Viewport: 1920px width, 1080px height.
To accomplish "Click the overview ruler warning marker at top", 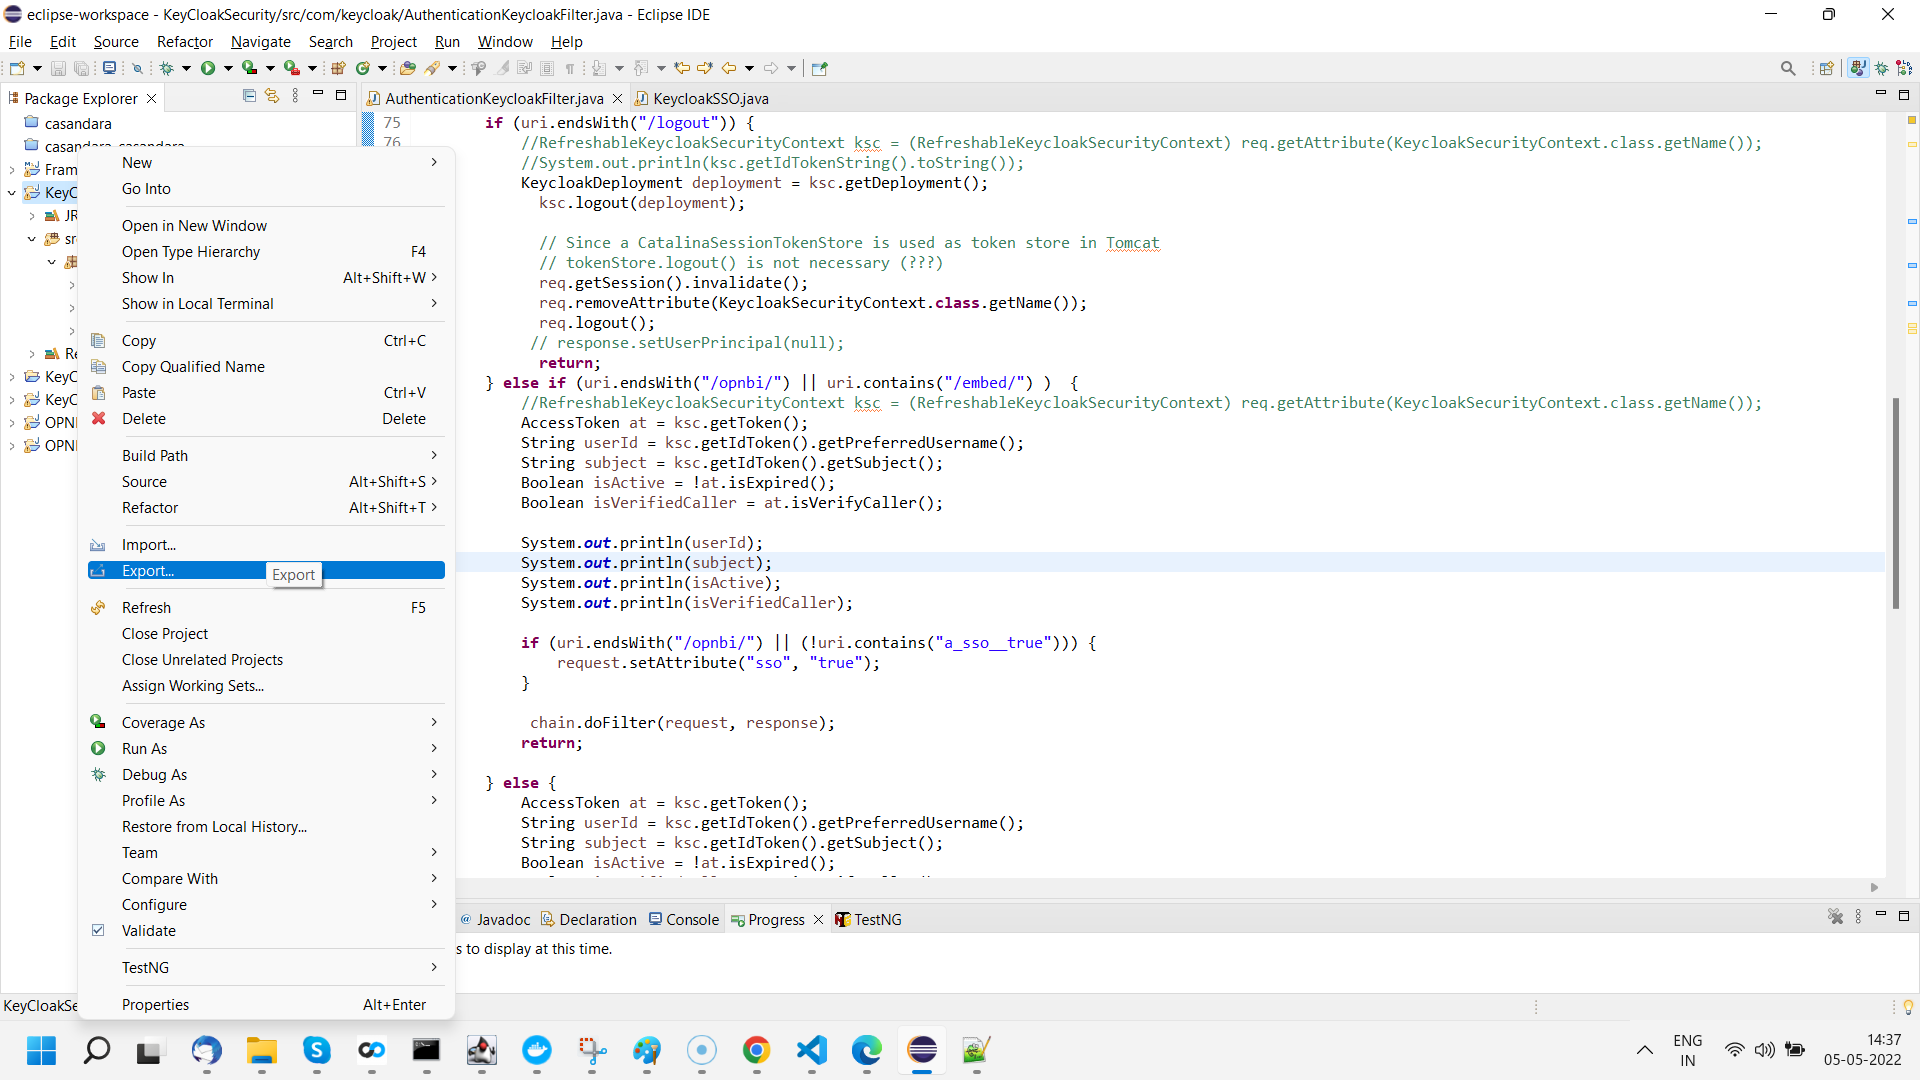I will tap(1911, 121).
